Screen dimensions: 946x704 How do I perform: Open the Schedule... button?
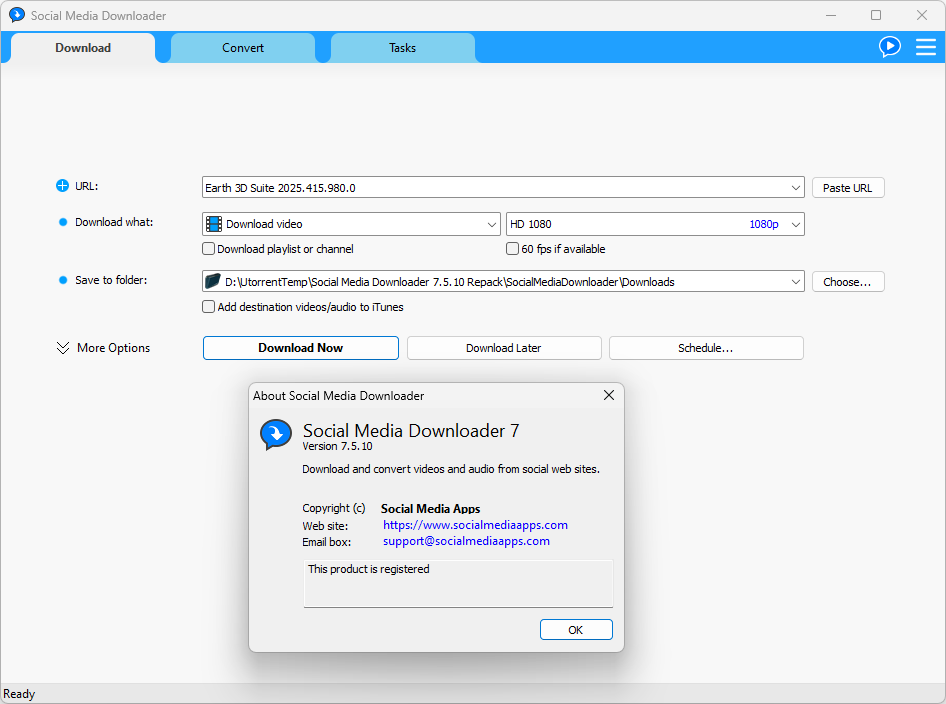706,348
